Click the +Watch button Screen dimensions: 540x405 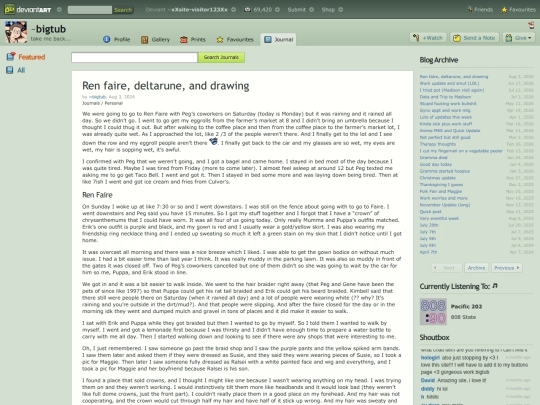pyautogui.click(x=428, y=38)
